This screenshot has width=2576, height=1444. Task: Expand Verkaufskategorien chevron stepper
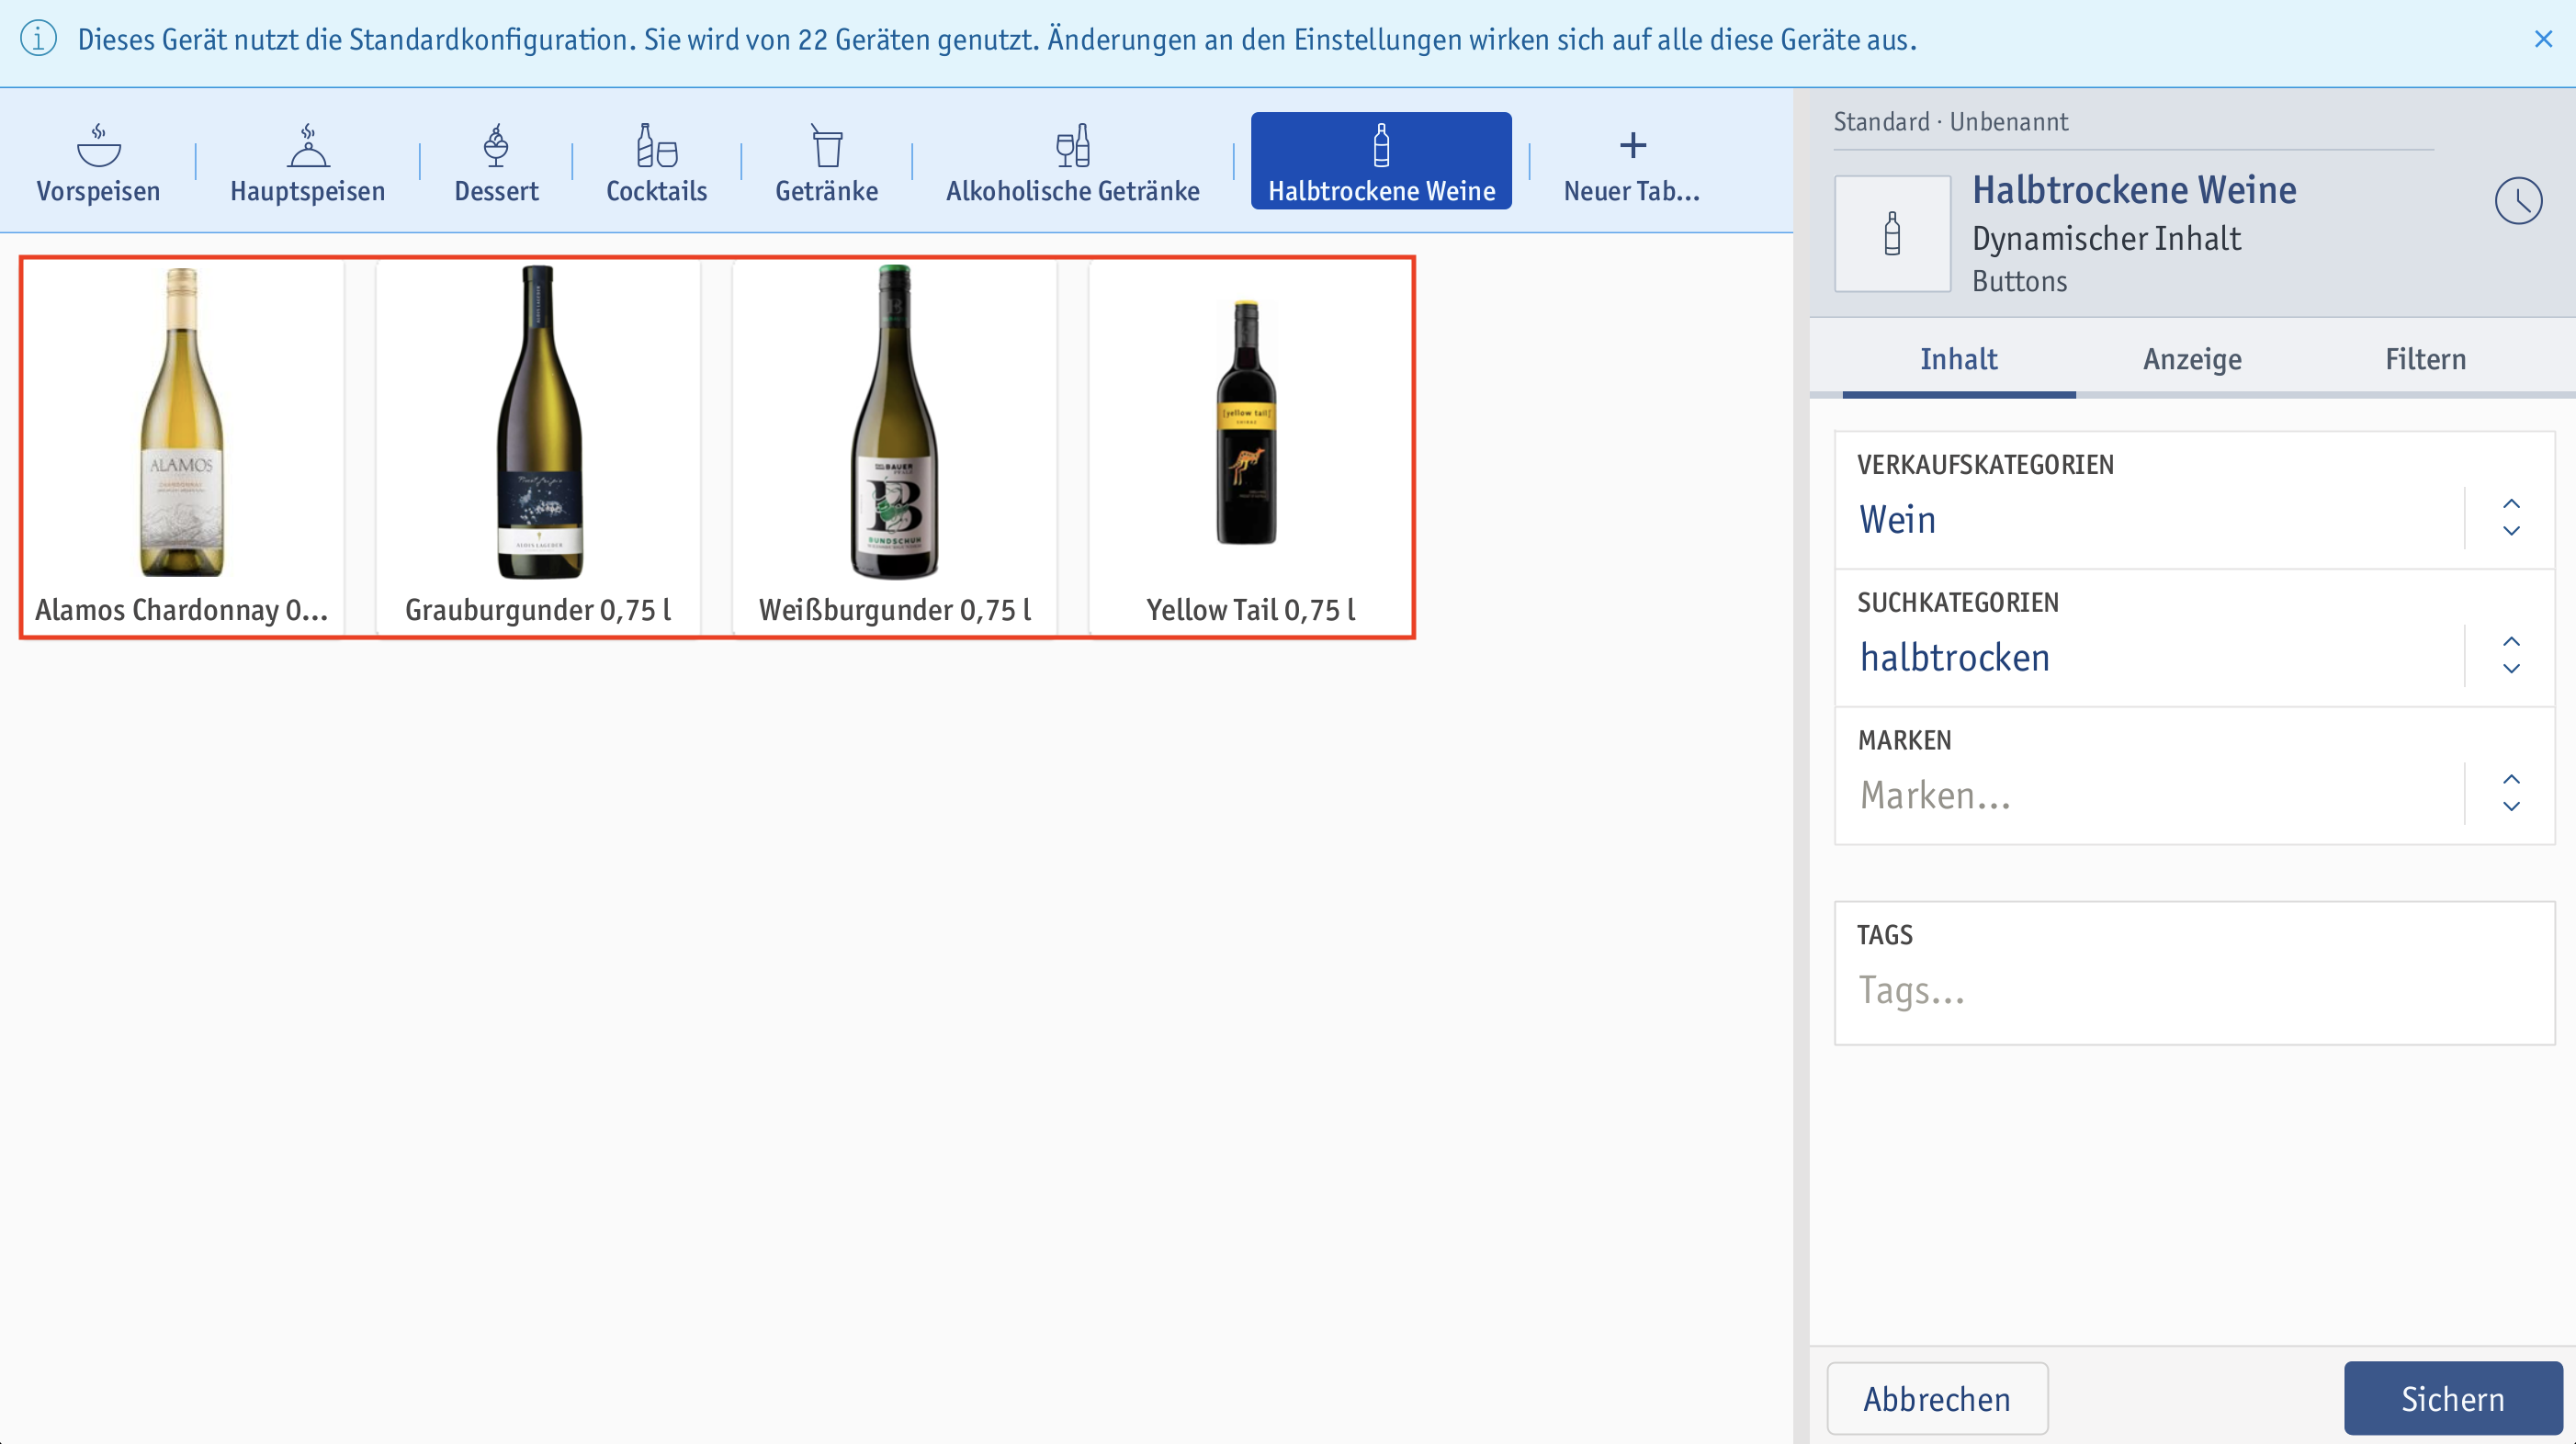2511,518
